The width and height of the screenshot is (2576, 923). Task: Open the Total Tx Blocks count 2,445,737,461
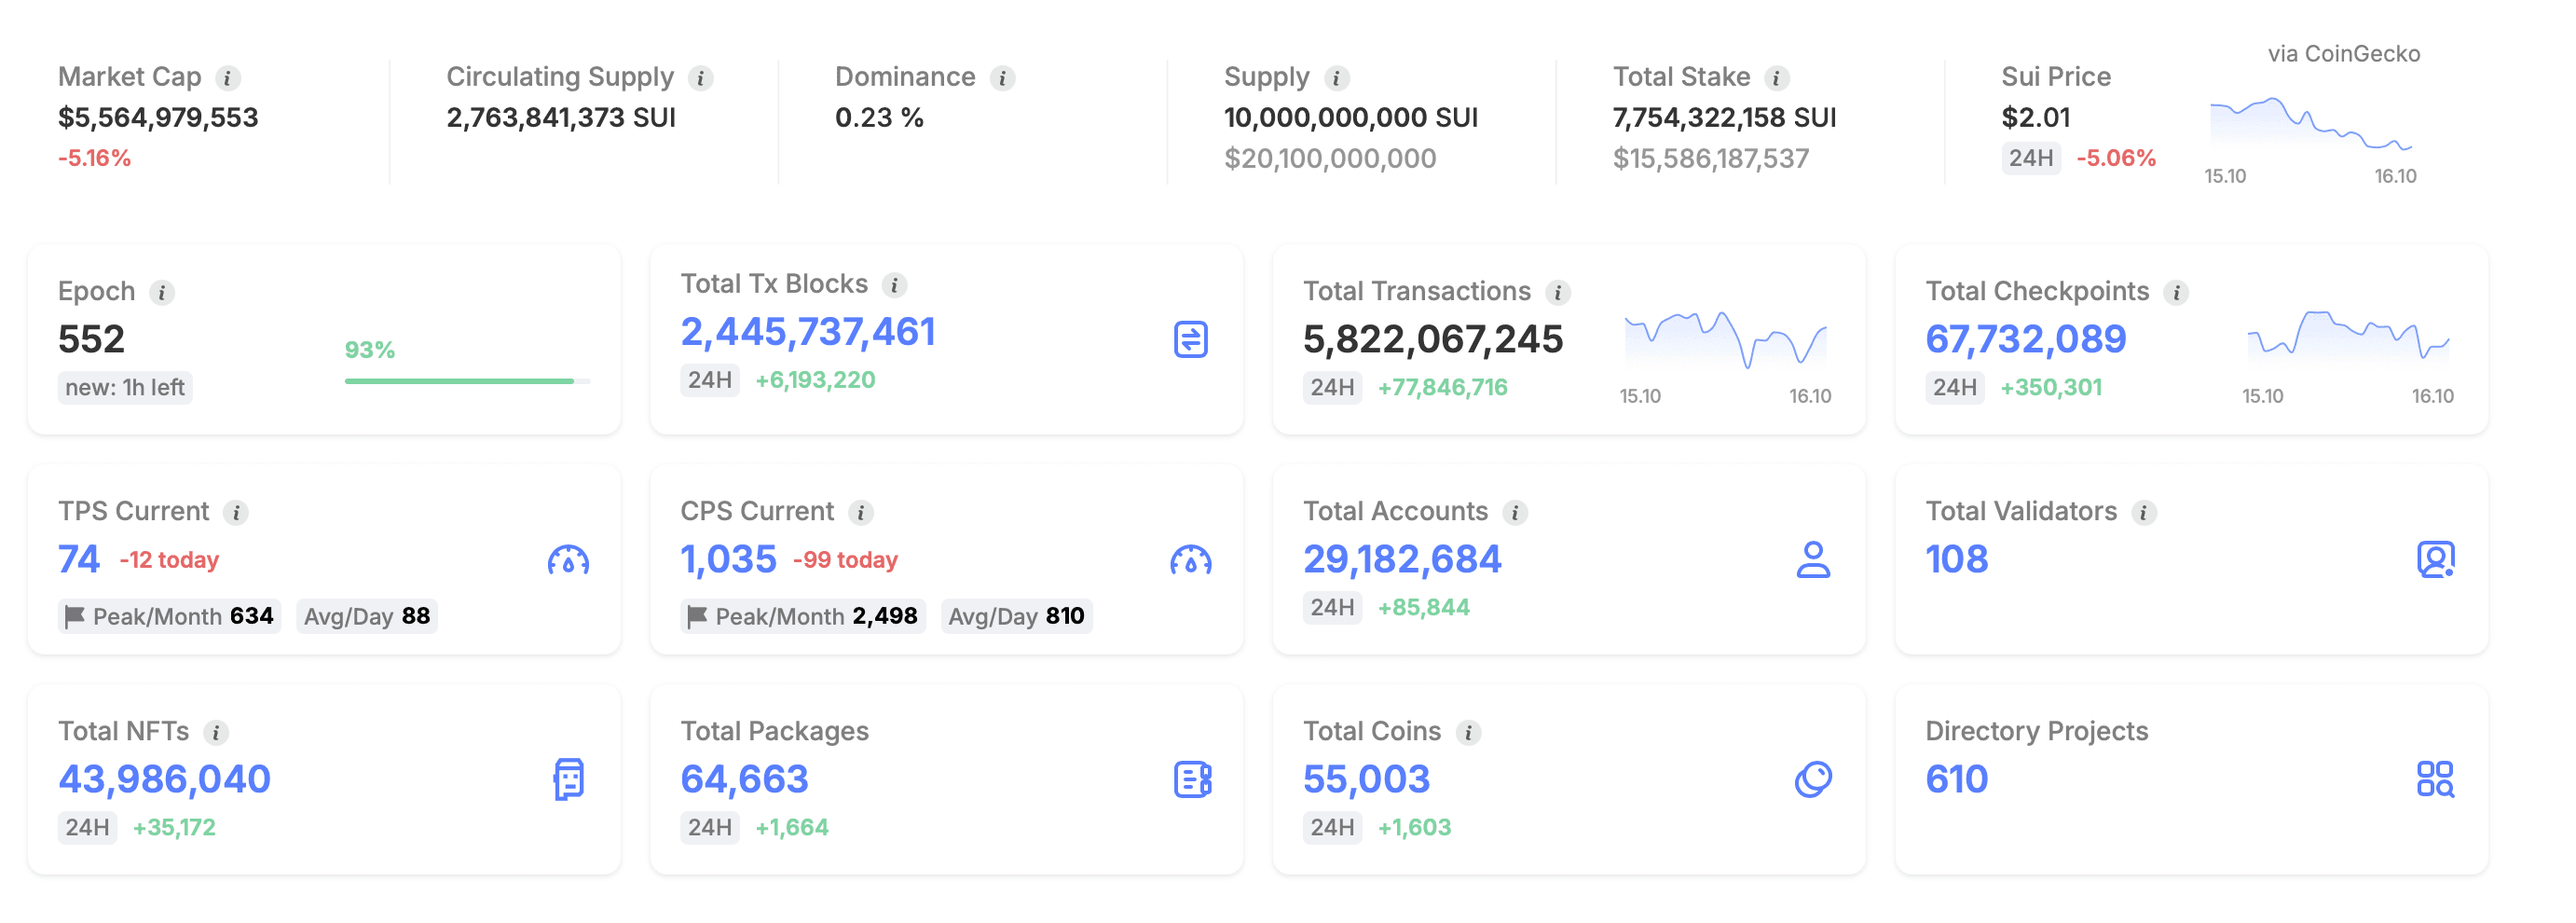pyautogui.click(x=807, y=332)
